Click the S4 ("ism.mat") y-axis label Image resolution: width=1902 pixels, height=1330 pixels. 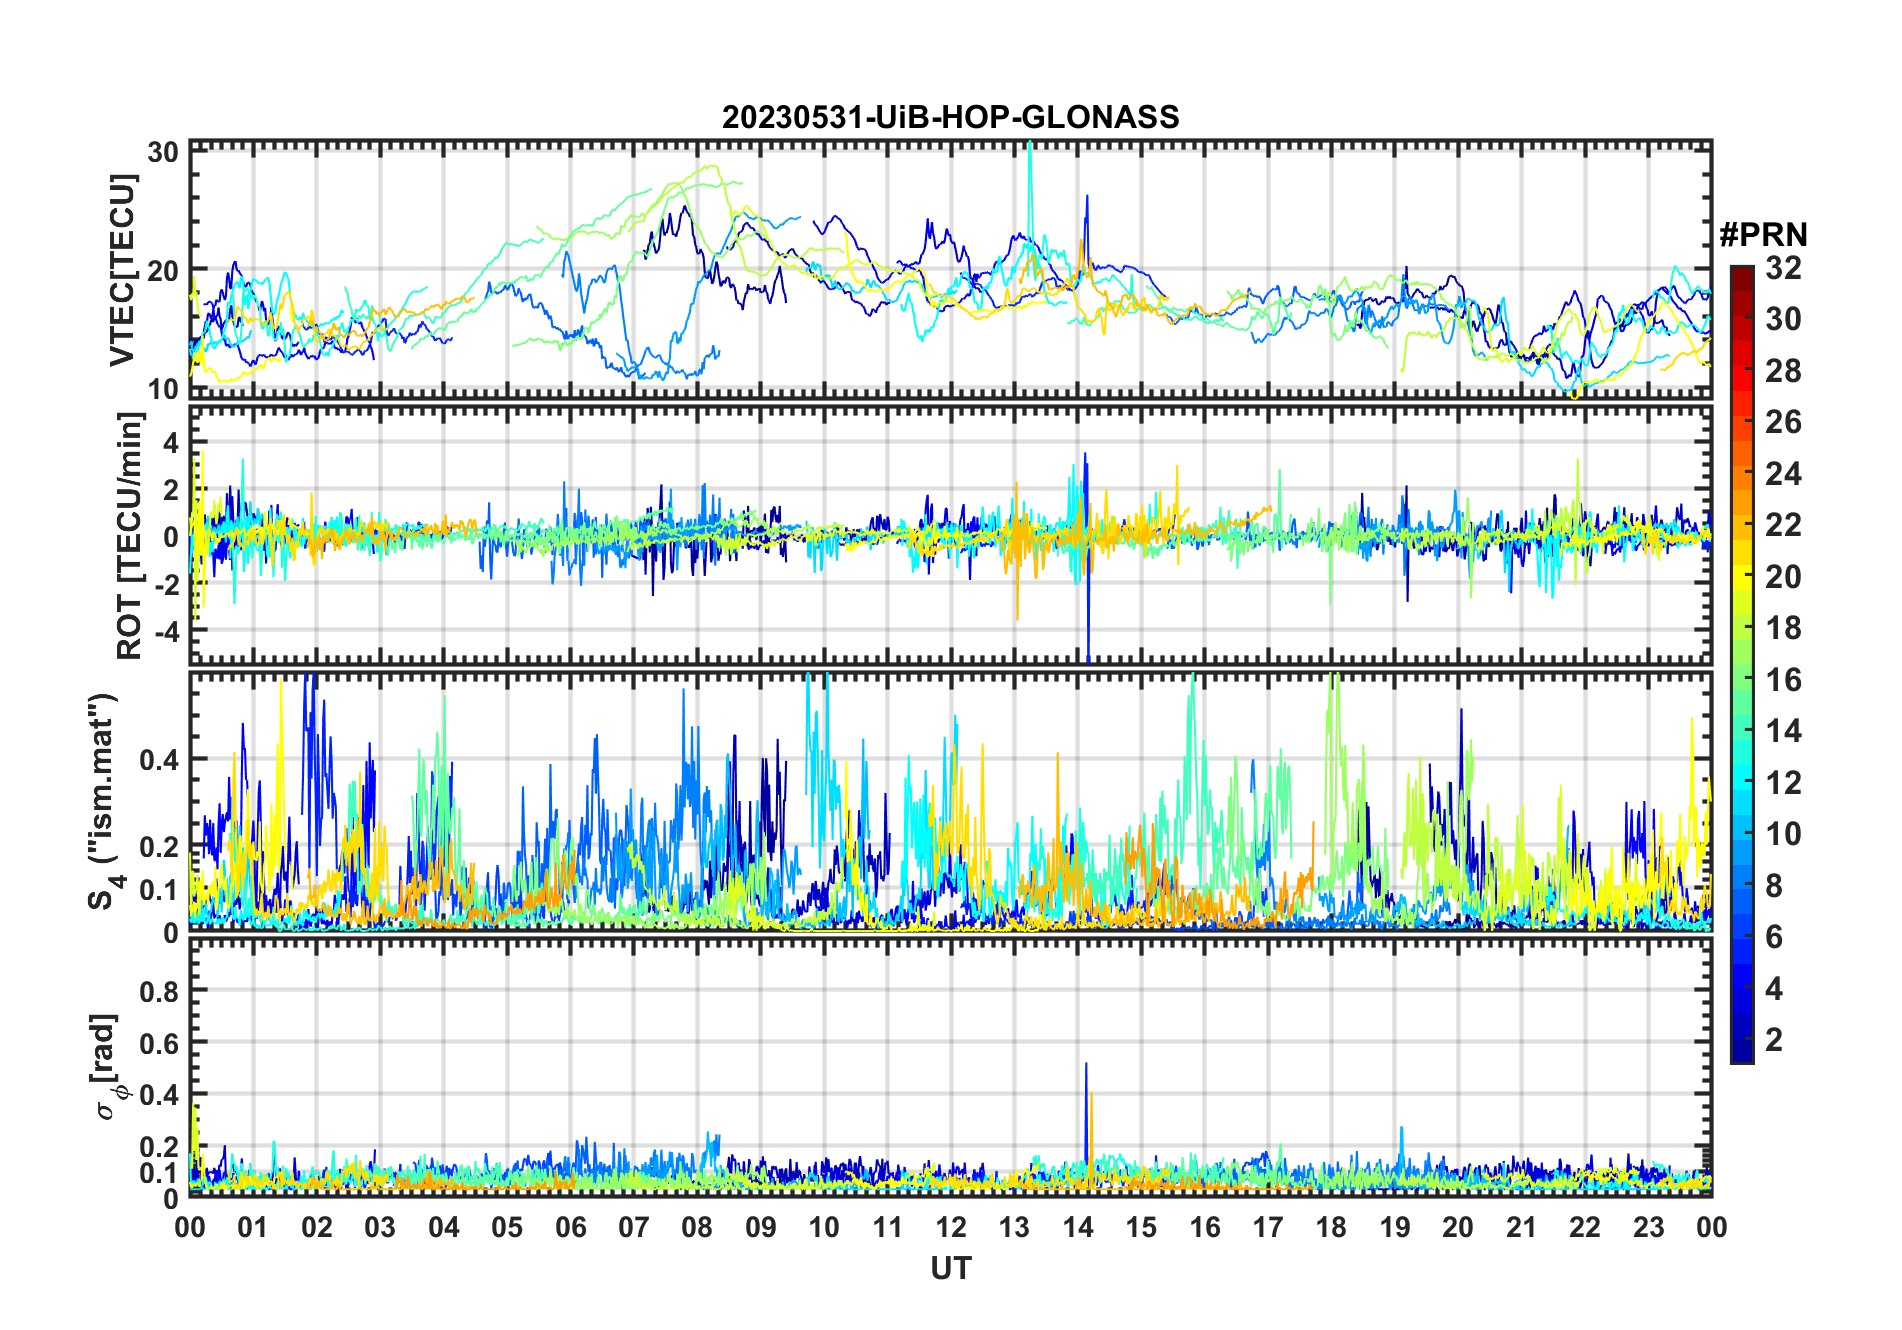pos(105,802)
